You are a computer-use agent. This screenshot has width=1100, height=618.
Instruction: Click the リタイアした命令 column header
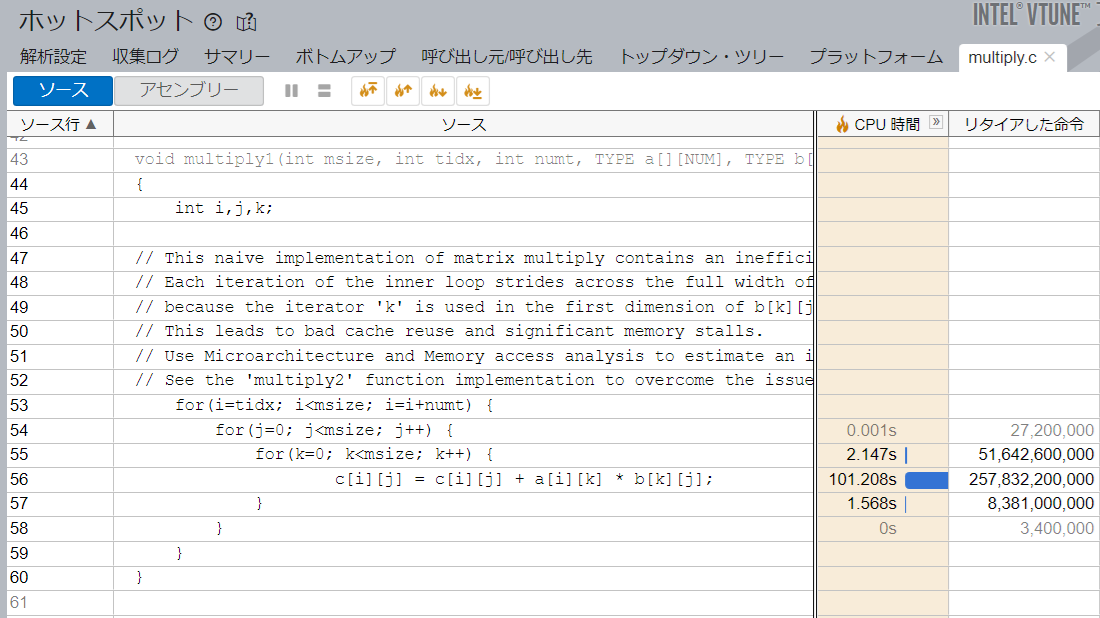(1023, 124)
